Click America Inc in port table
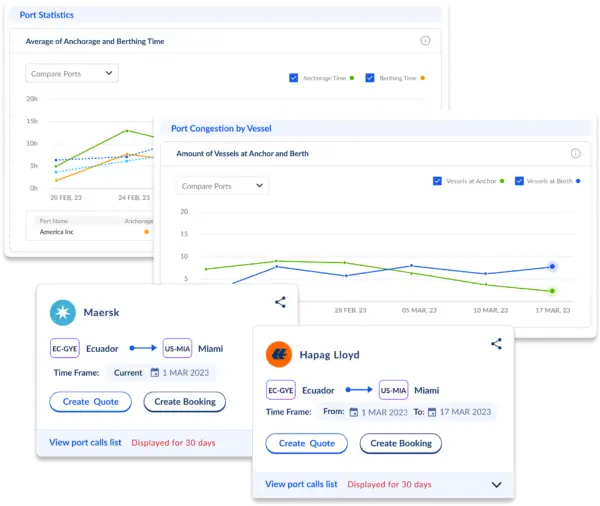 tap(57, 232)
